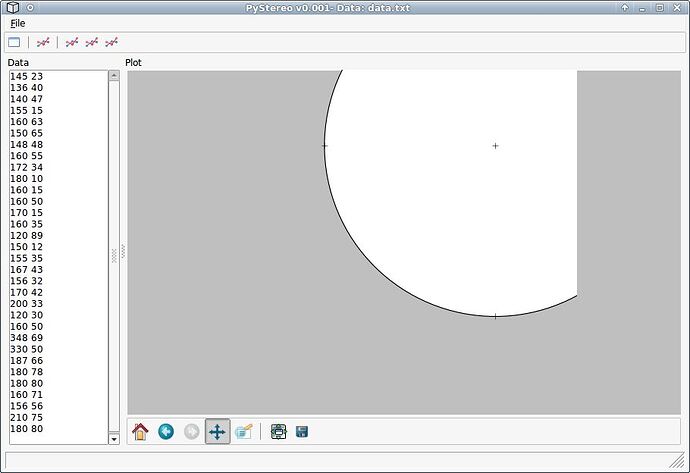Select data row '156 56'
Screen dimensions: 690x473
click(59, 407)
